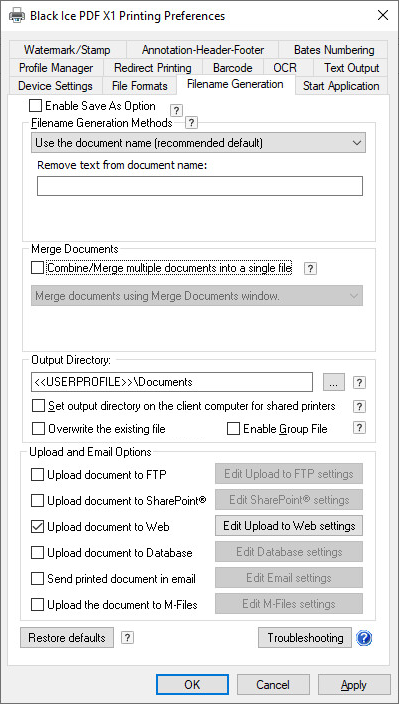This screenshot has width=400, height=704.
Task: Uncheck Upload document to Web
Action: pos(38,527)
